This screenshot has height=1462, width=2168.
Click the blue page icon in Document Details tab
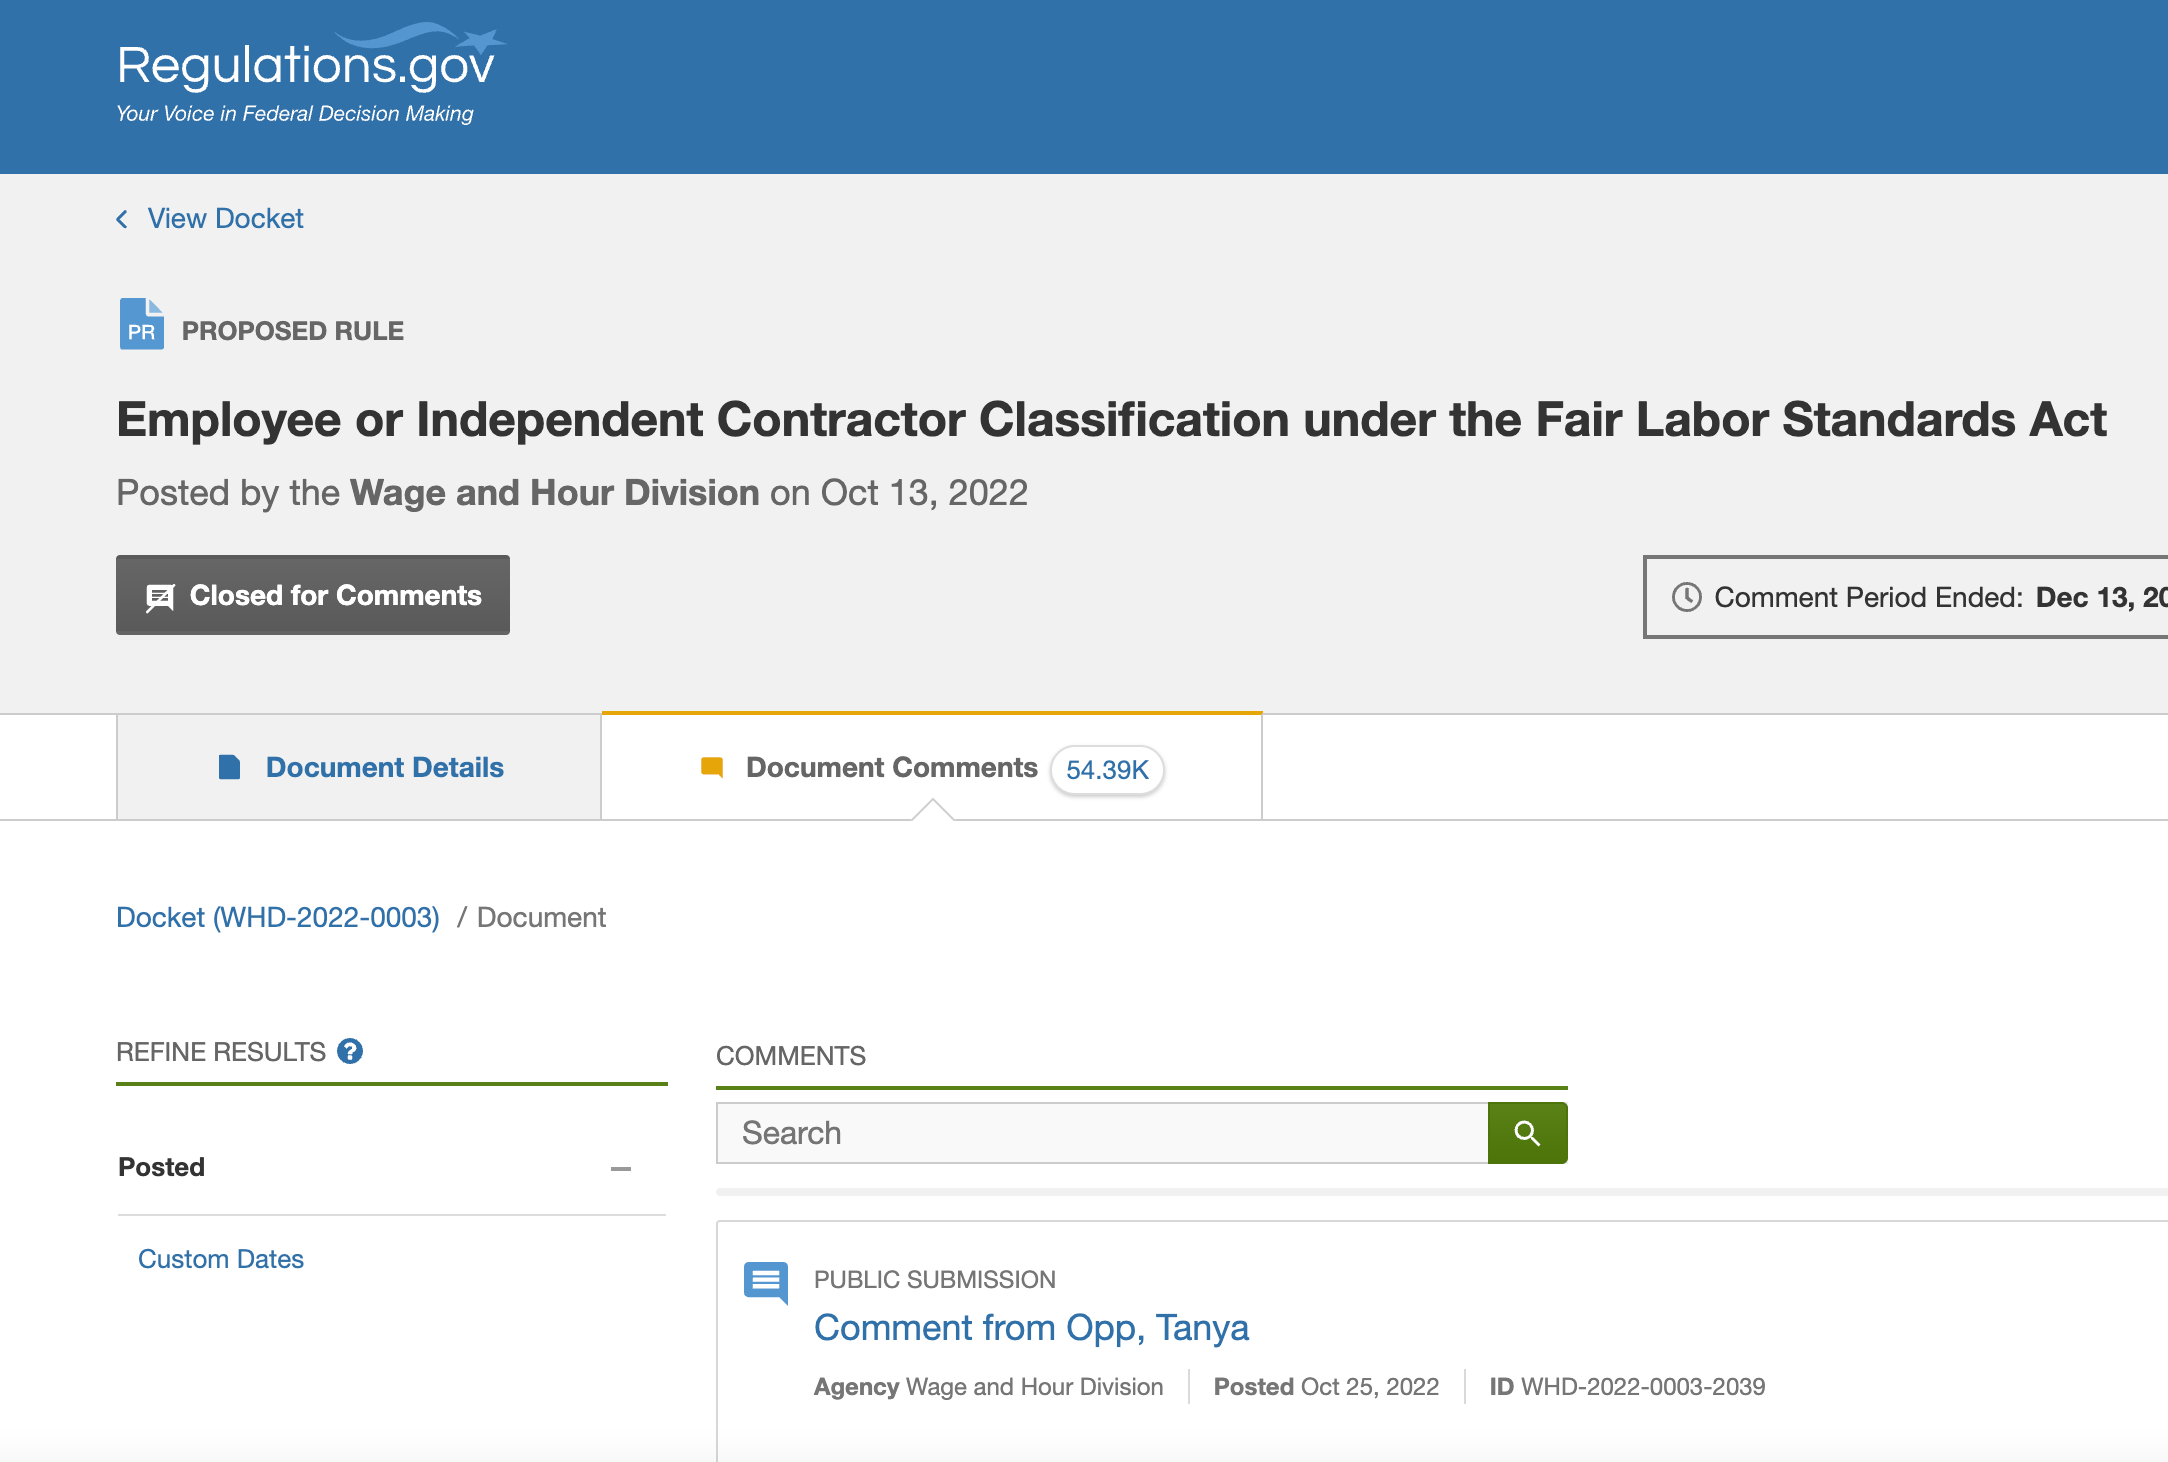[x=230, y=767]
